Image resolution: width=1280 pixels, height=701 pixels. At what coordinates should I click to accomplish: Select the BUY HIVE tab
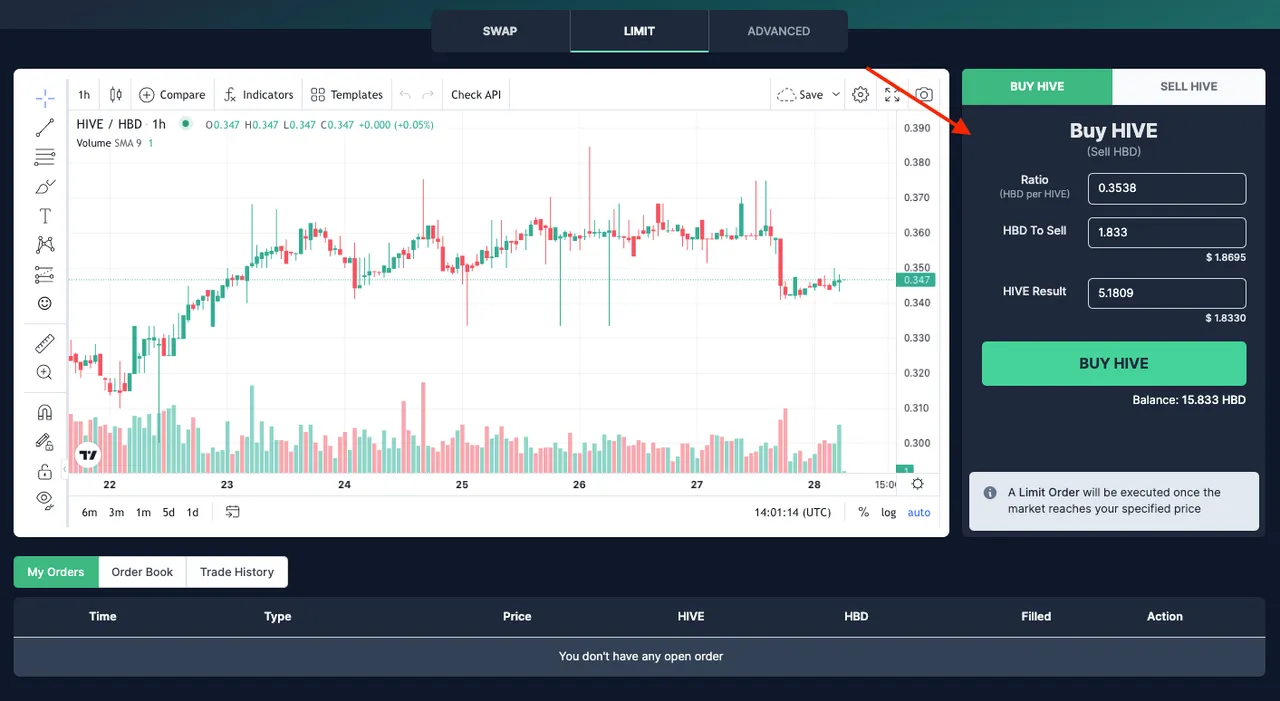(1037, 86)
